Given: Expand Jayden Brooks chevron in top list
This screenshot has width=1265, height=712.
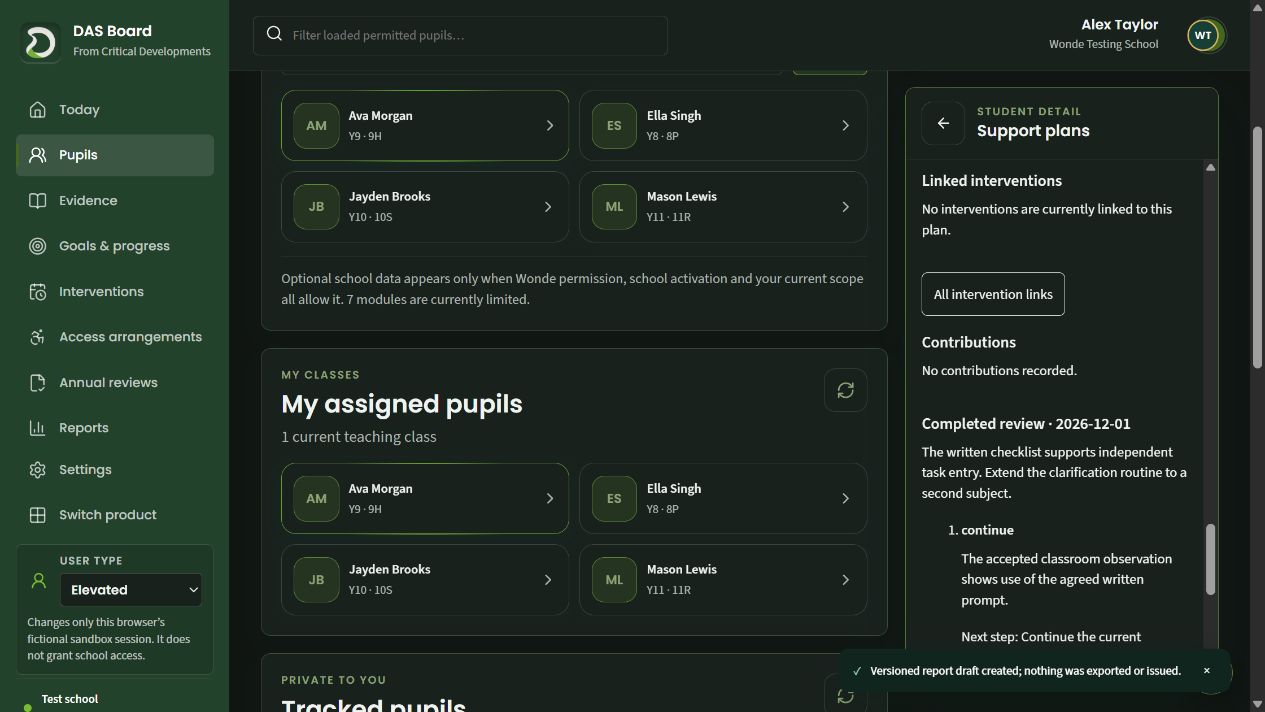Looking at the screenshot, I should pos(548,207).
